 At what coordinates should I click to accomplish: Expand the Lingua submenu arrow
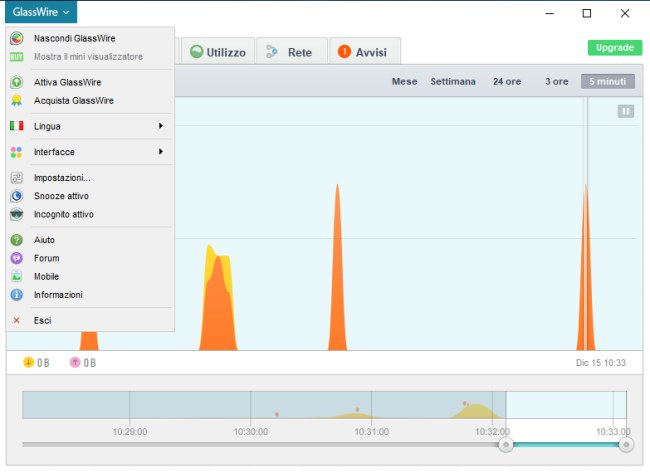(161, 126)
